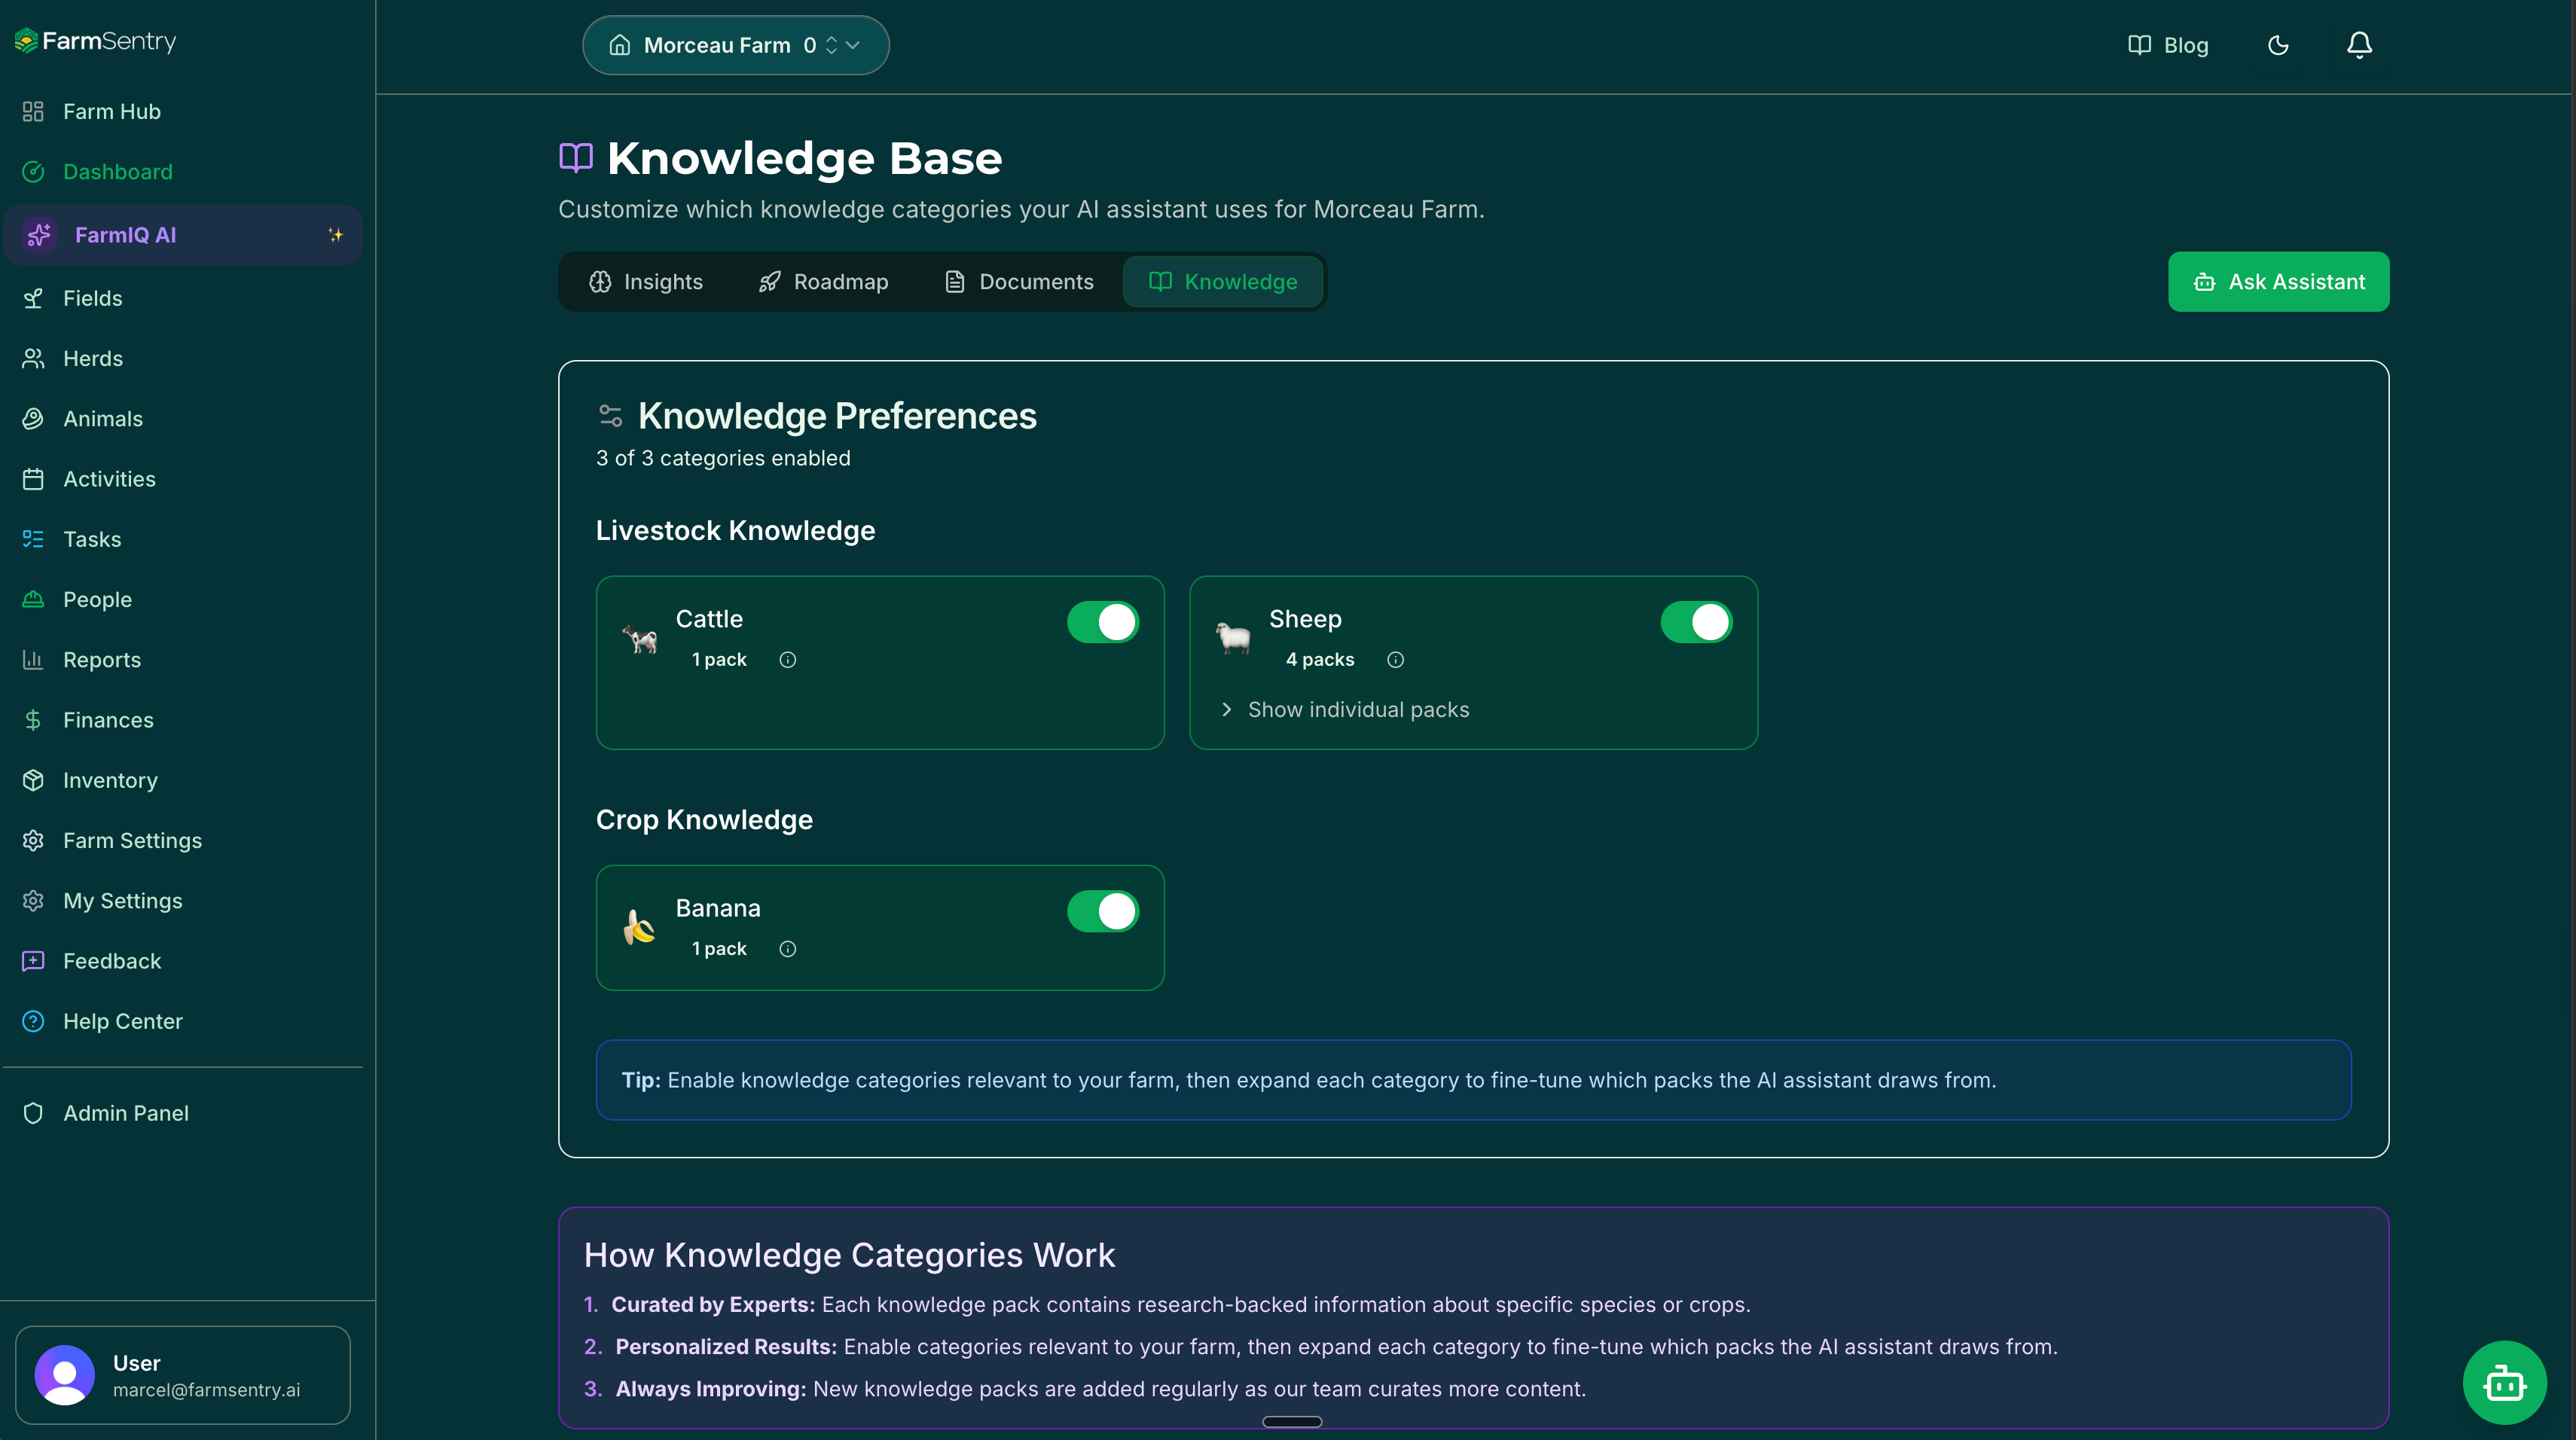Screen dimensions: 2576x1440
Task: Switch off the Banana knowledge toggle
Action: [x=1103, y=911]
